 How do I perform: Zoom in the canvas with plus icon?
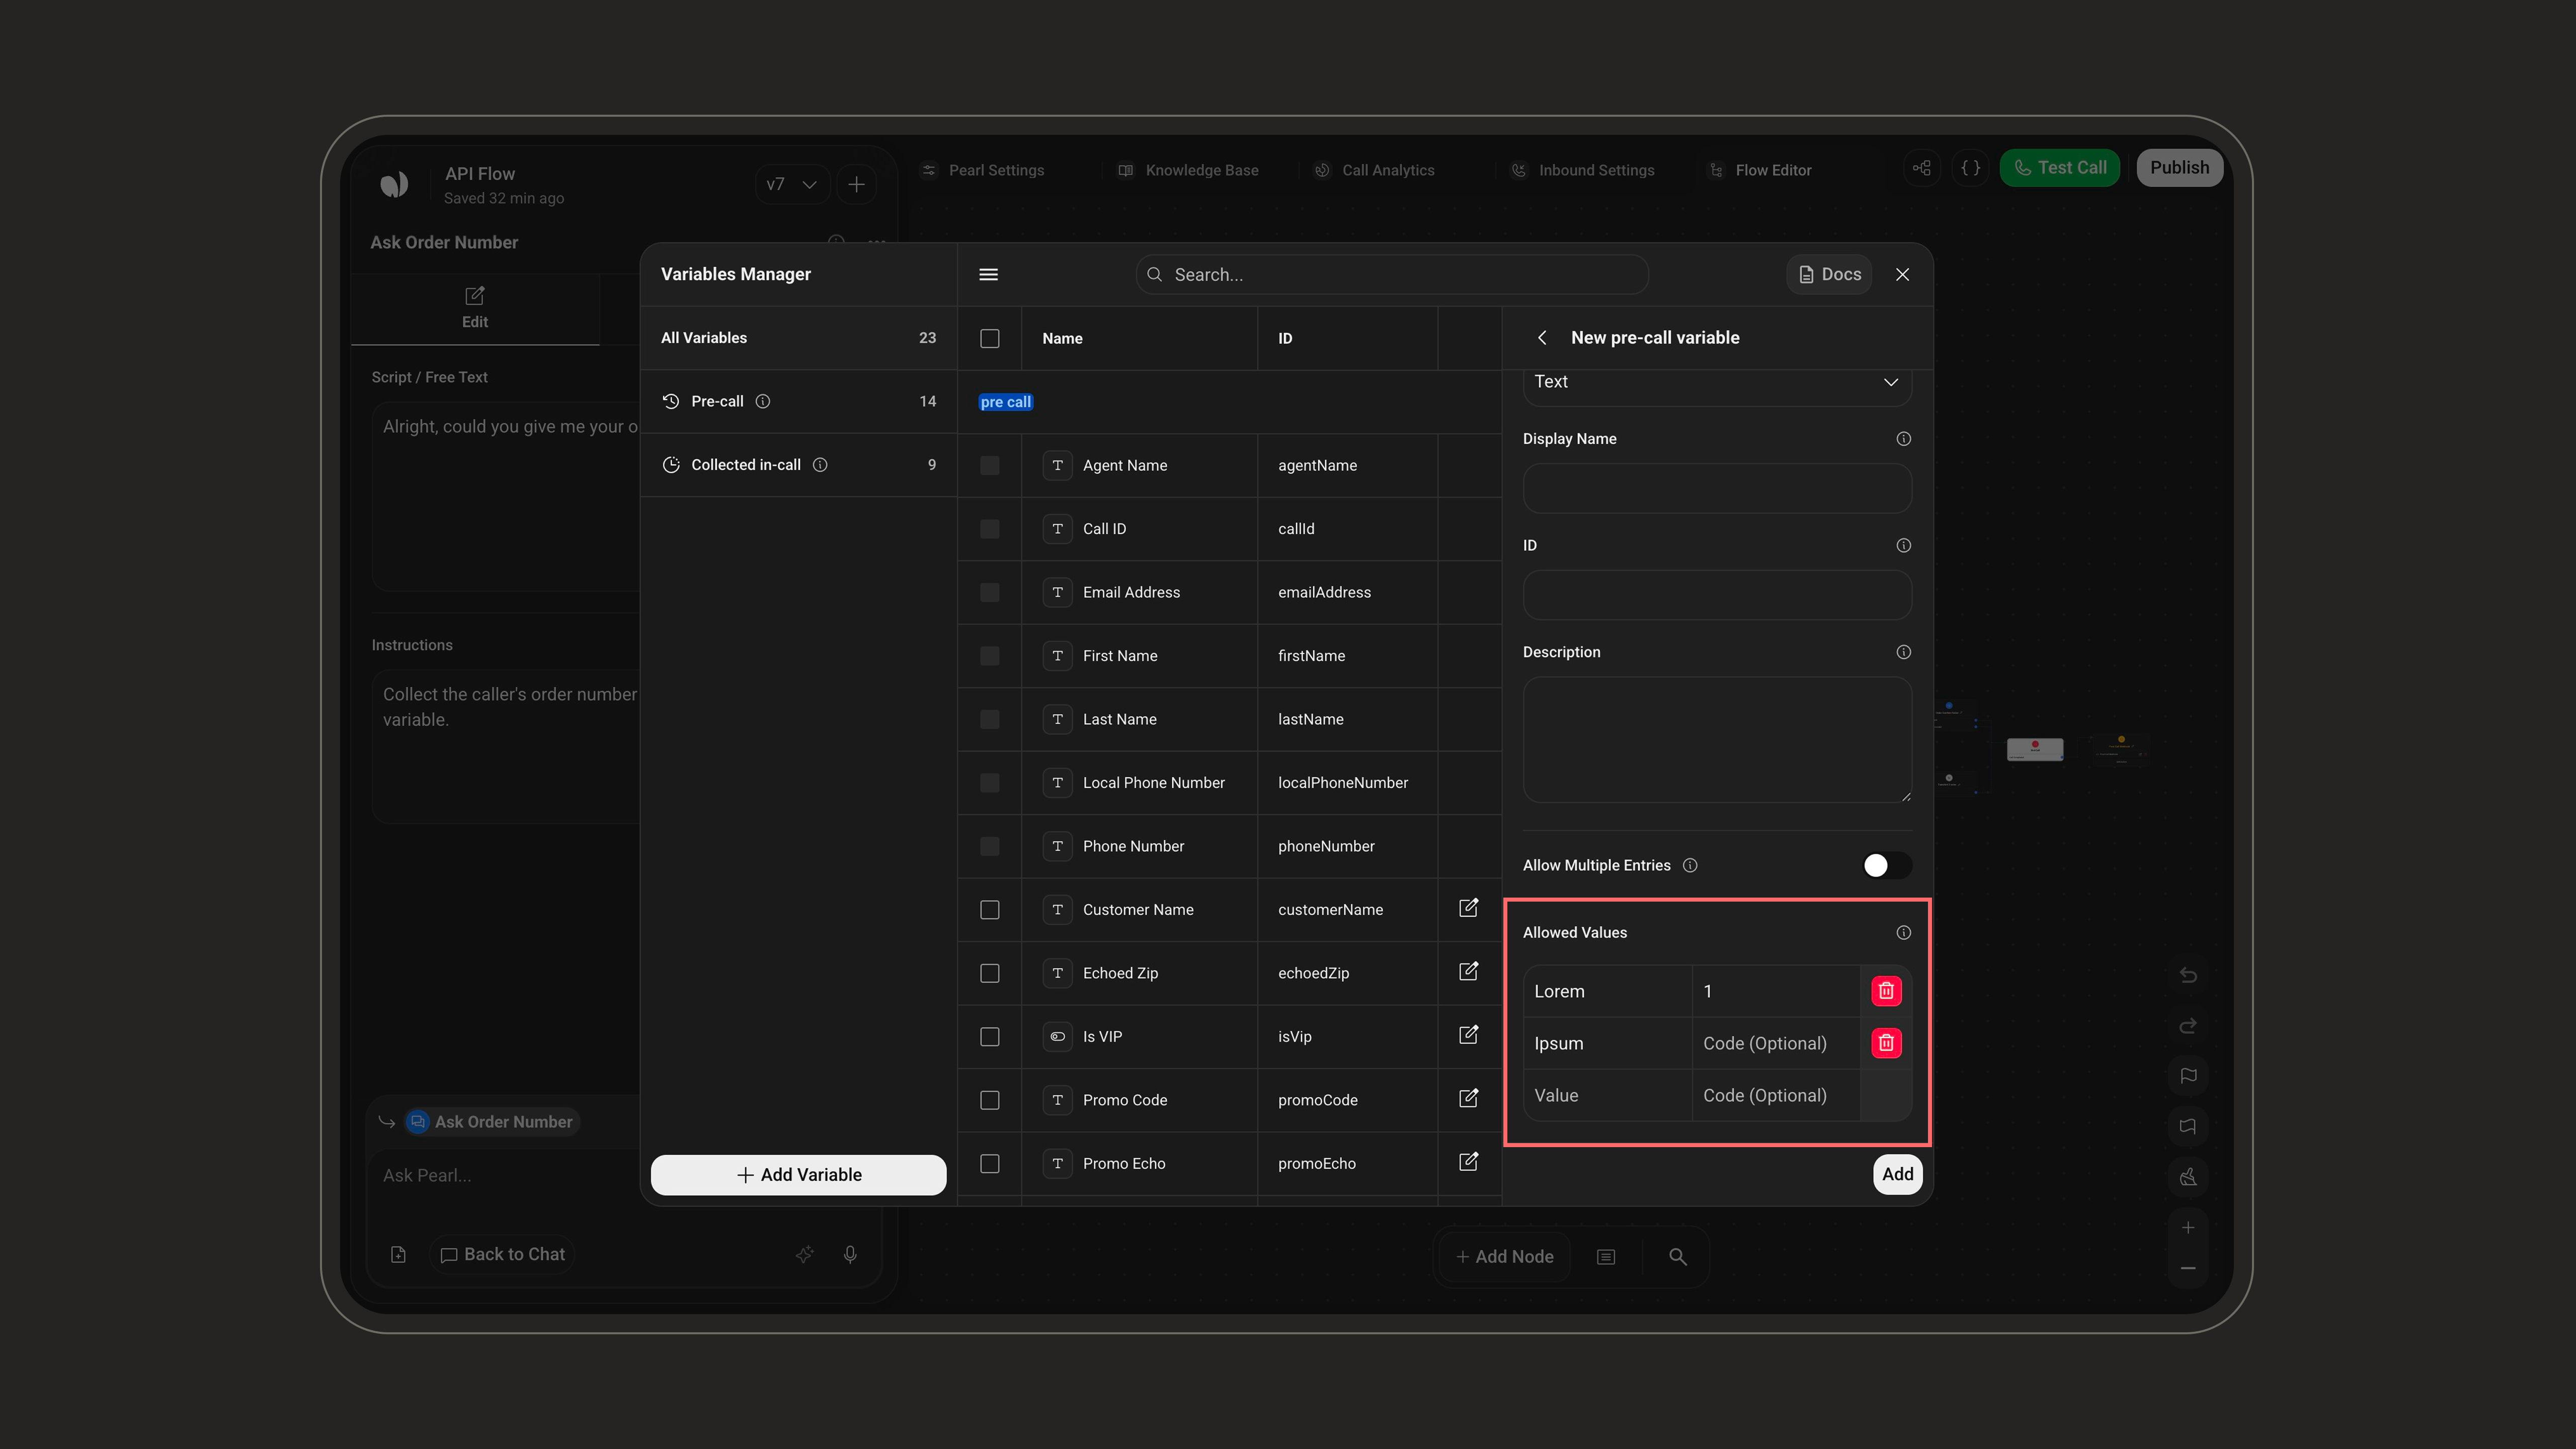(2188, 1228)
